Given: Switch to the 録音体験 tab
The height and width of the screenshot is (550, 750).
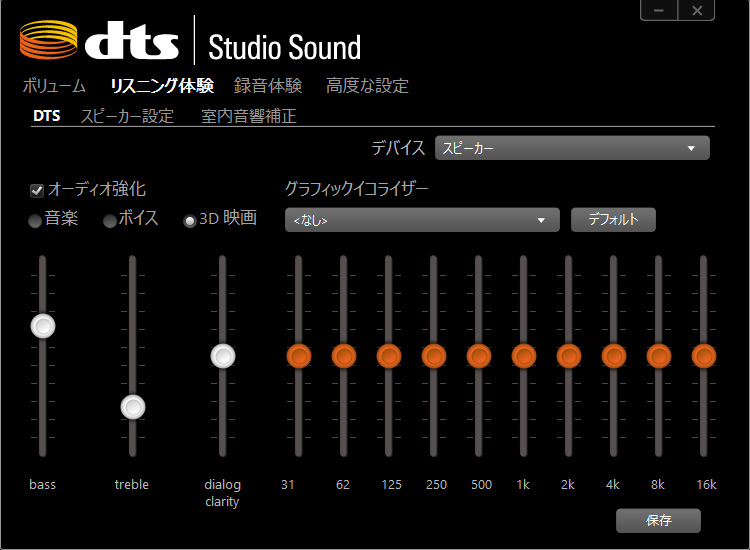Looking at the screenshot, I should (x=268, y=86).
